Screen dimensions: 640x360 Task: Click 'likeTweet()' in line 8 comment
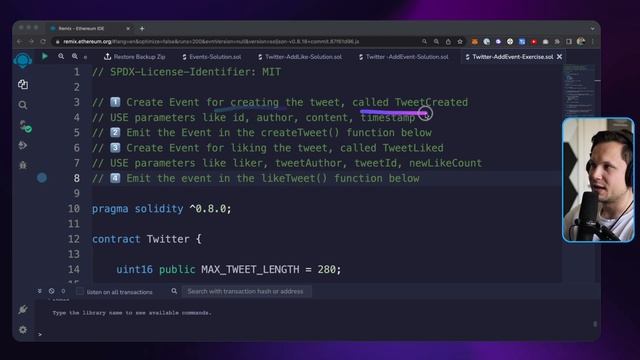(294, 179)
